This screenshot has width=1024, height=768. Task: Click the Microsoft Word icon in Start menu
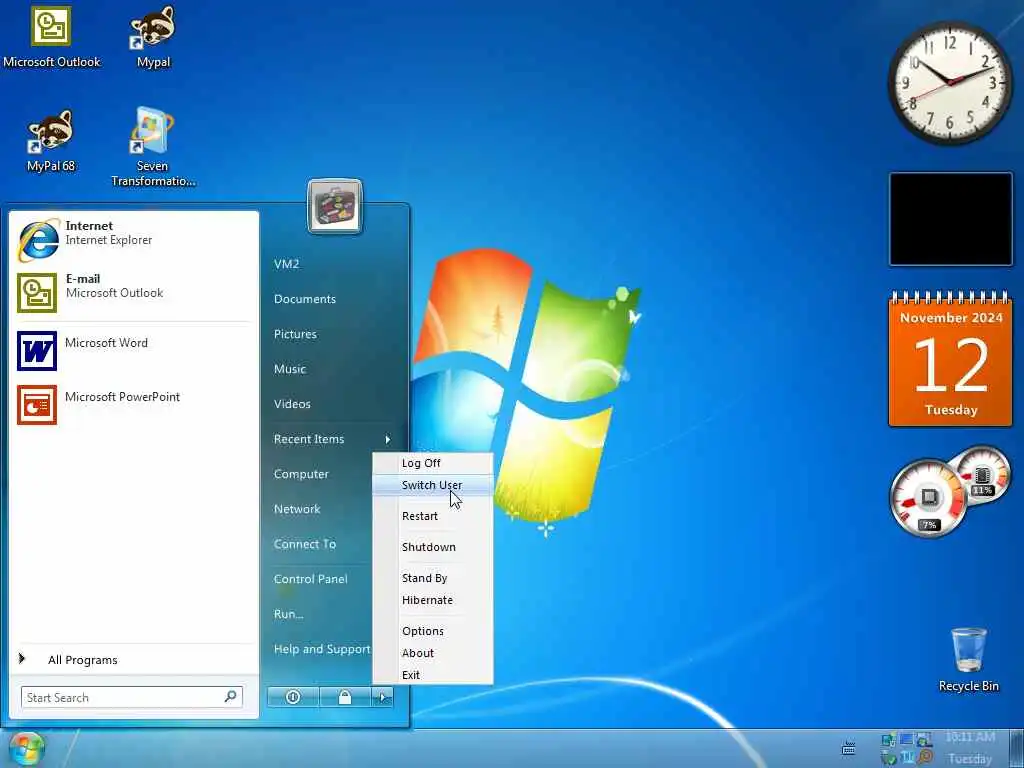[37, 351]
